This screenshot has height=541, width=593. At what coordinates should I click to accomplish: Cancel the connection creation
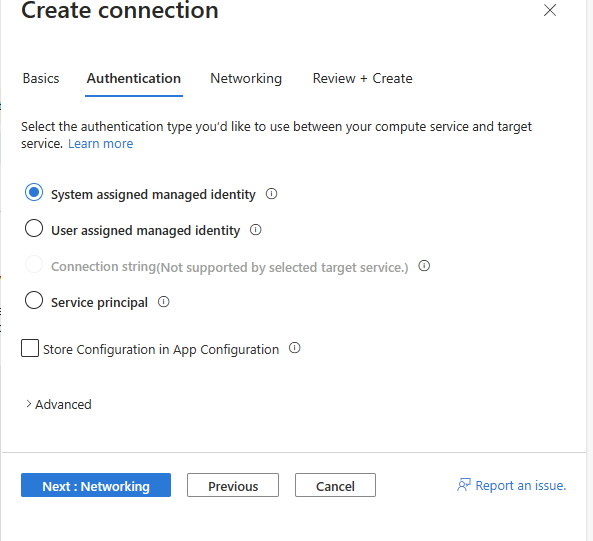coord(335,485)
